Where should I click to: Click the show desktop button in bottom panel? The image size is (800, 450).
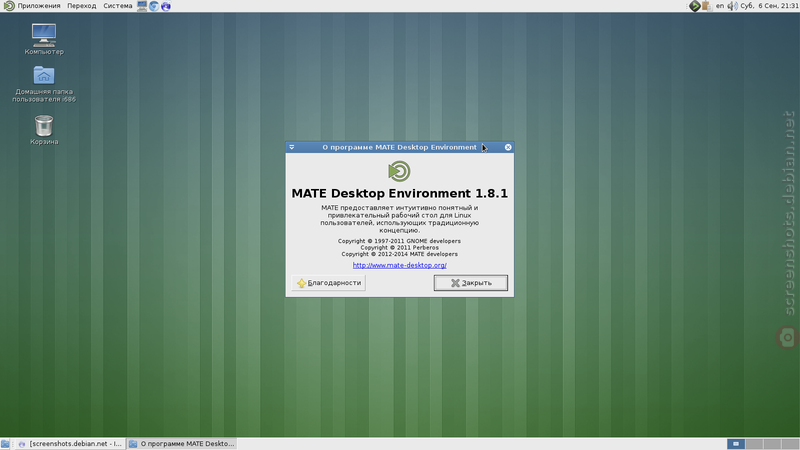tap(5, 444)
